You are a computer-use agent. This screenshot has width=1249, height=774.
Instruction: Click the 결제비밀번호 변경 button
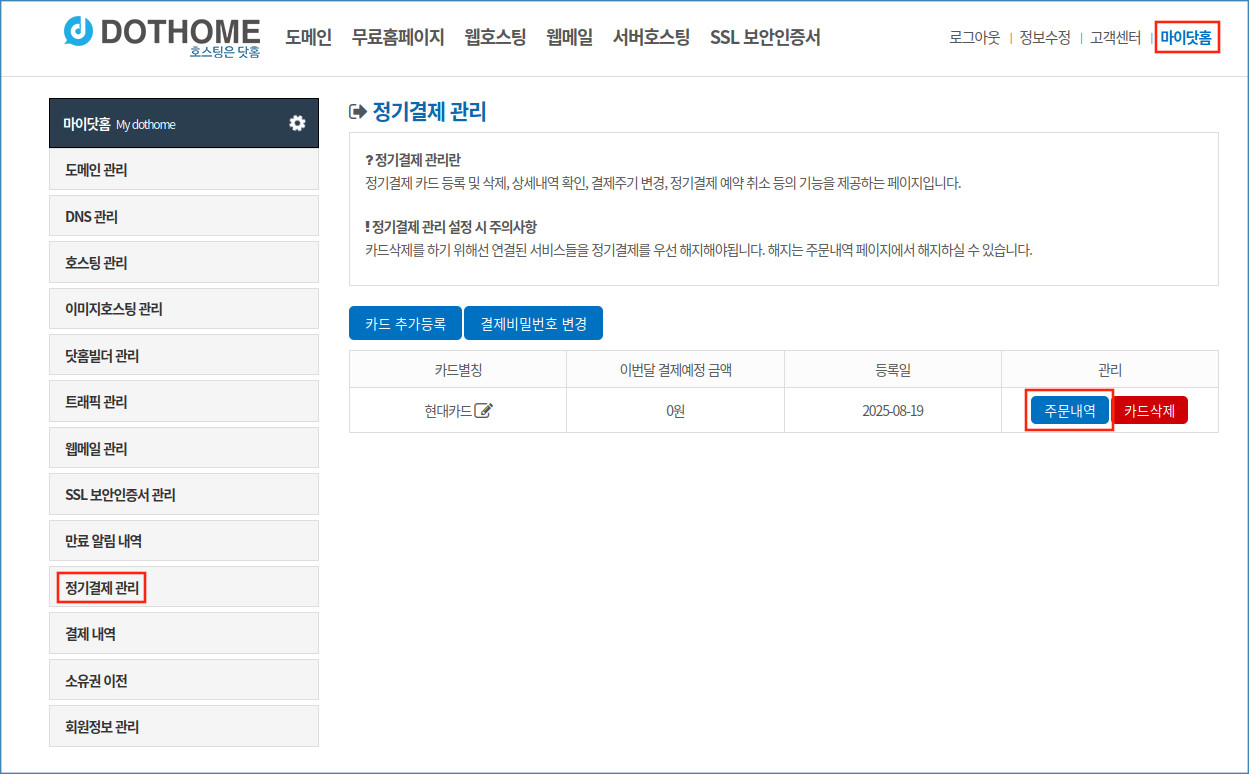click(x=533, y=324)
